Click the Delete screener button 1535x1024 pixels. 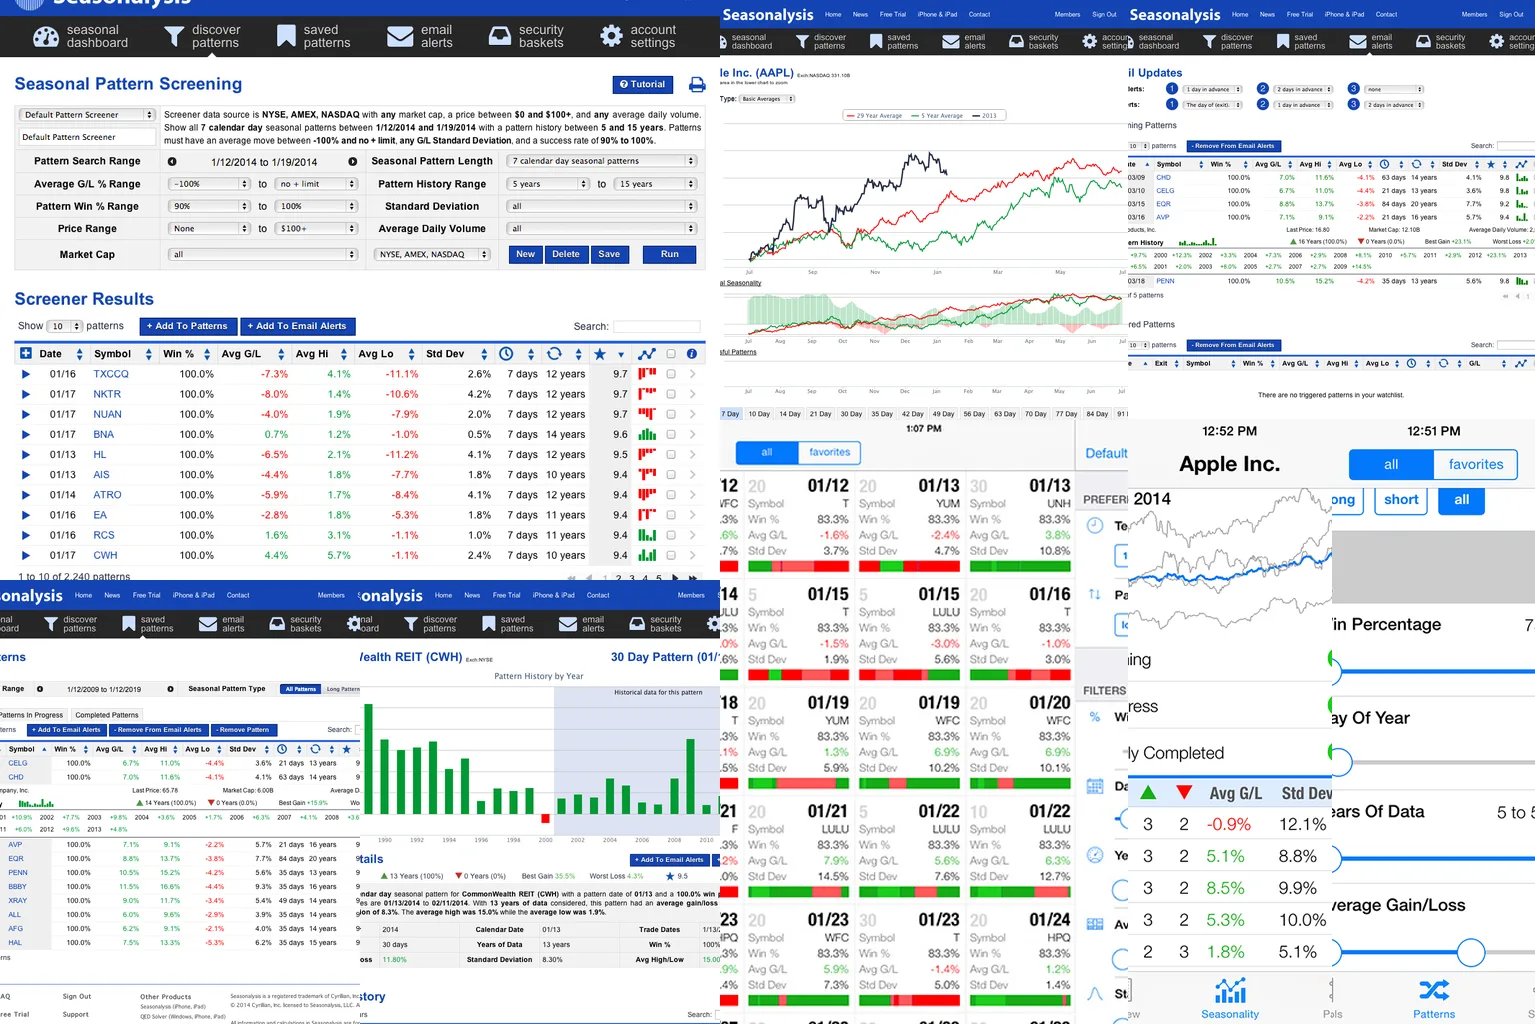(566, 254)
